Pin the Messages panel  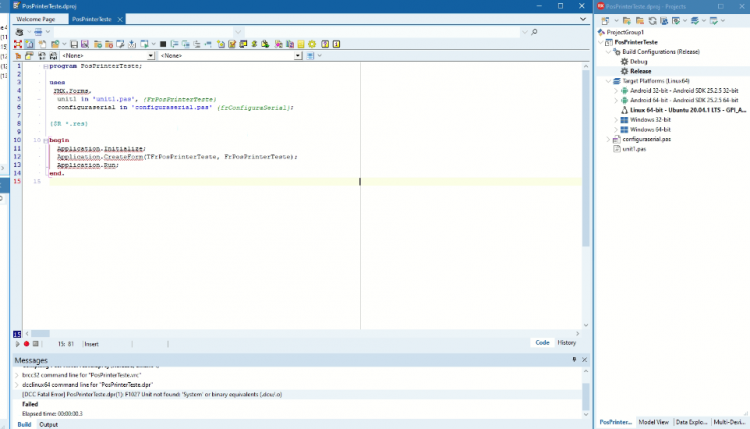tap(574, 360)
